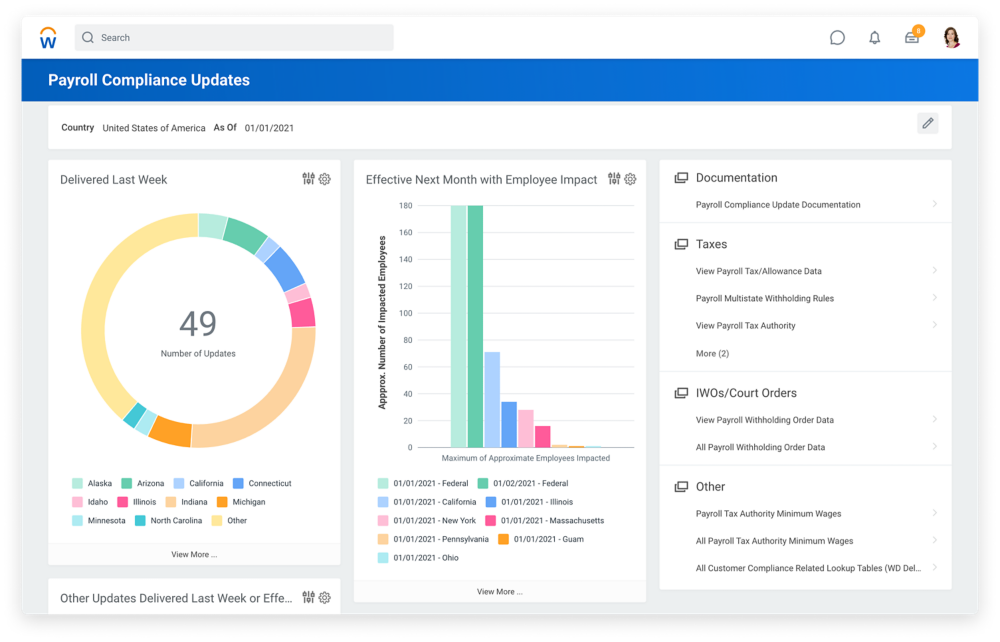Open filter settings for Delivered Last Week

[308, 179]
